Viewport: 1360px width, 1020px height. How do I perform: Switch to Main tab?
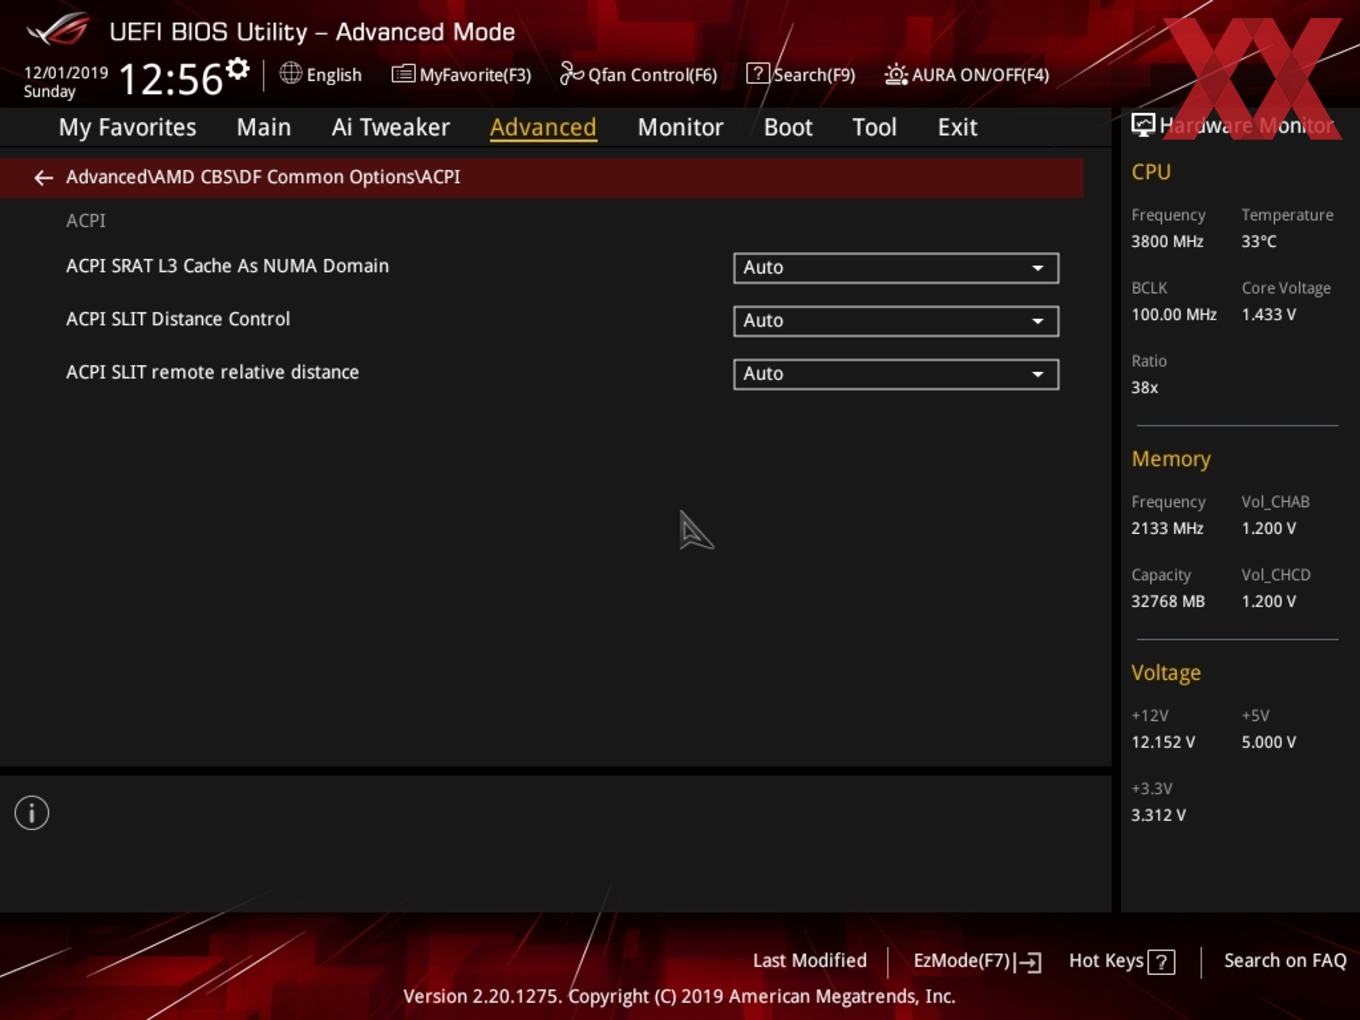click(264, 127)
